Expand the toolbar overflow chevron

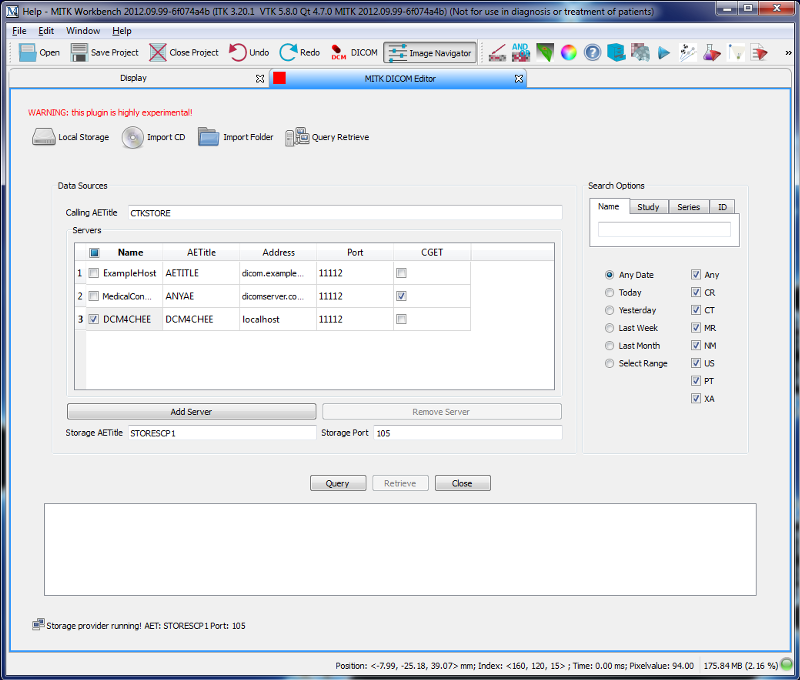[x=788, y=53]
